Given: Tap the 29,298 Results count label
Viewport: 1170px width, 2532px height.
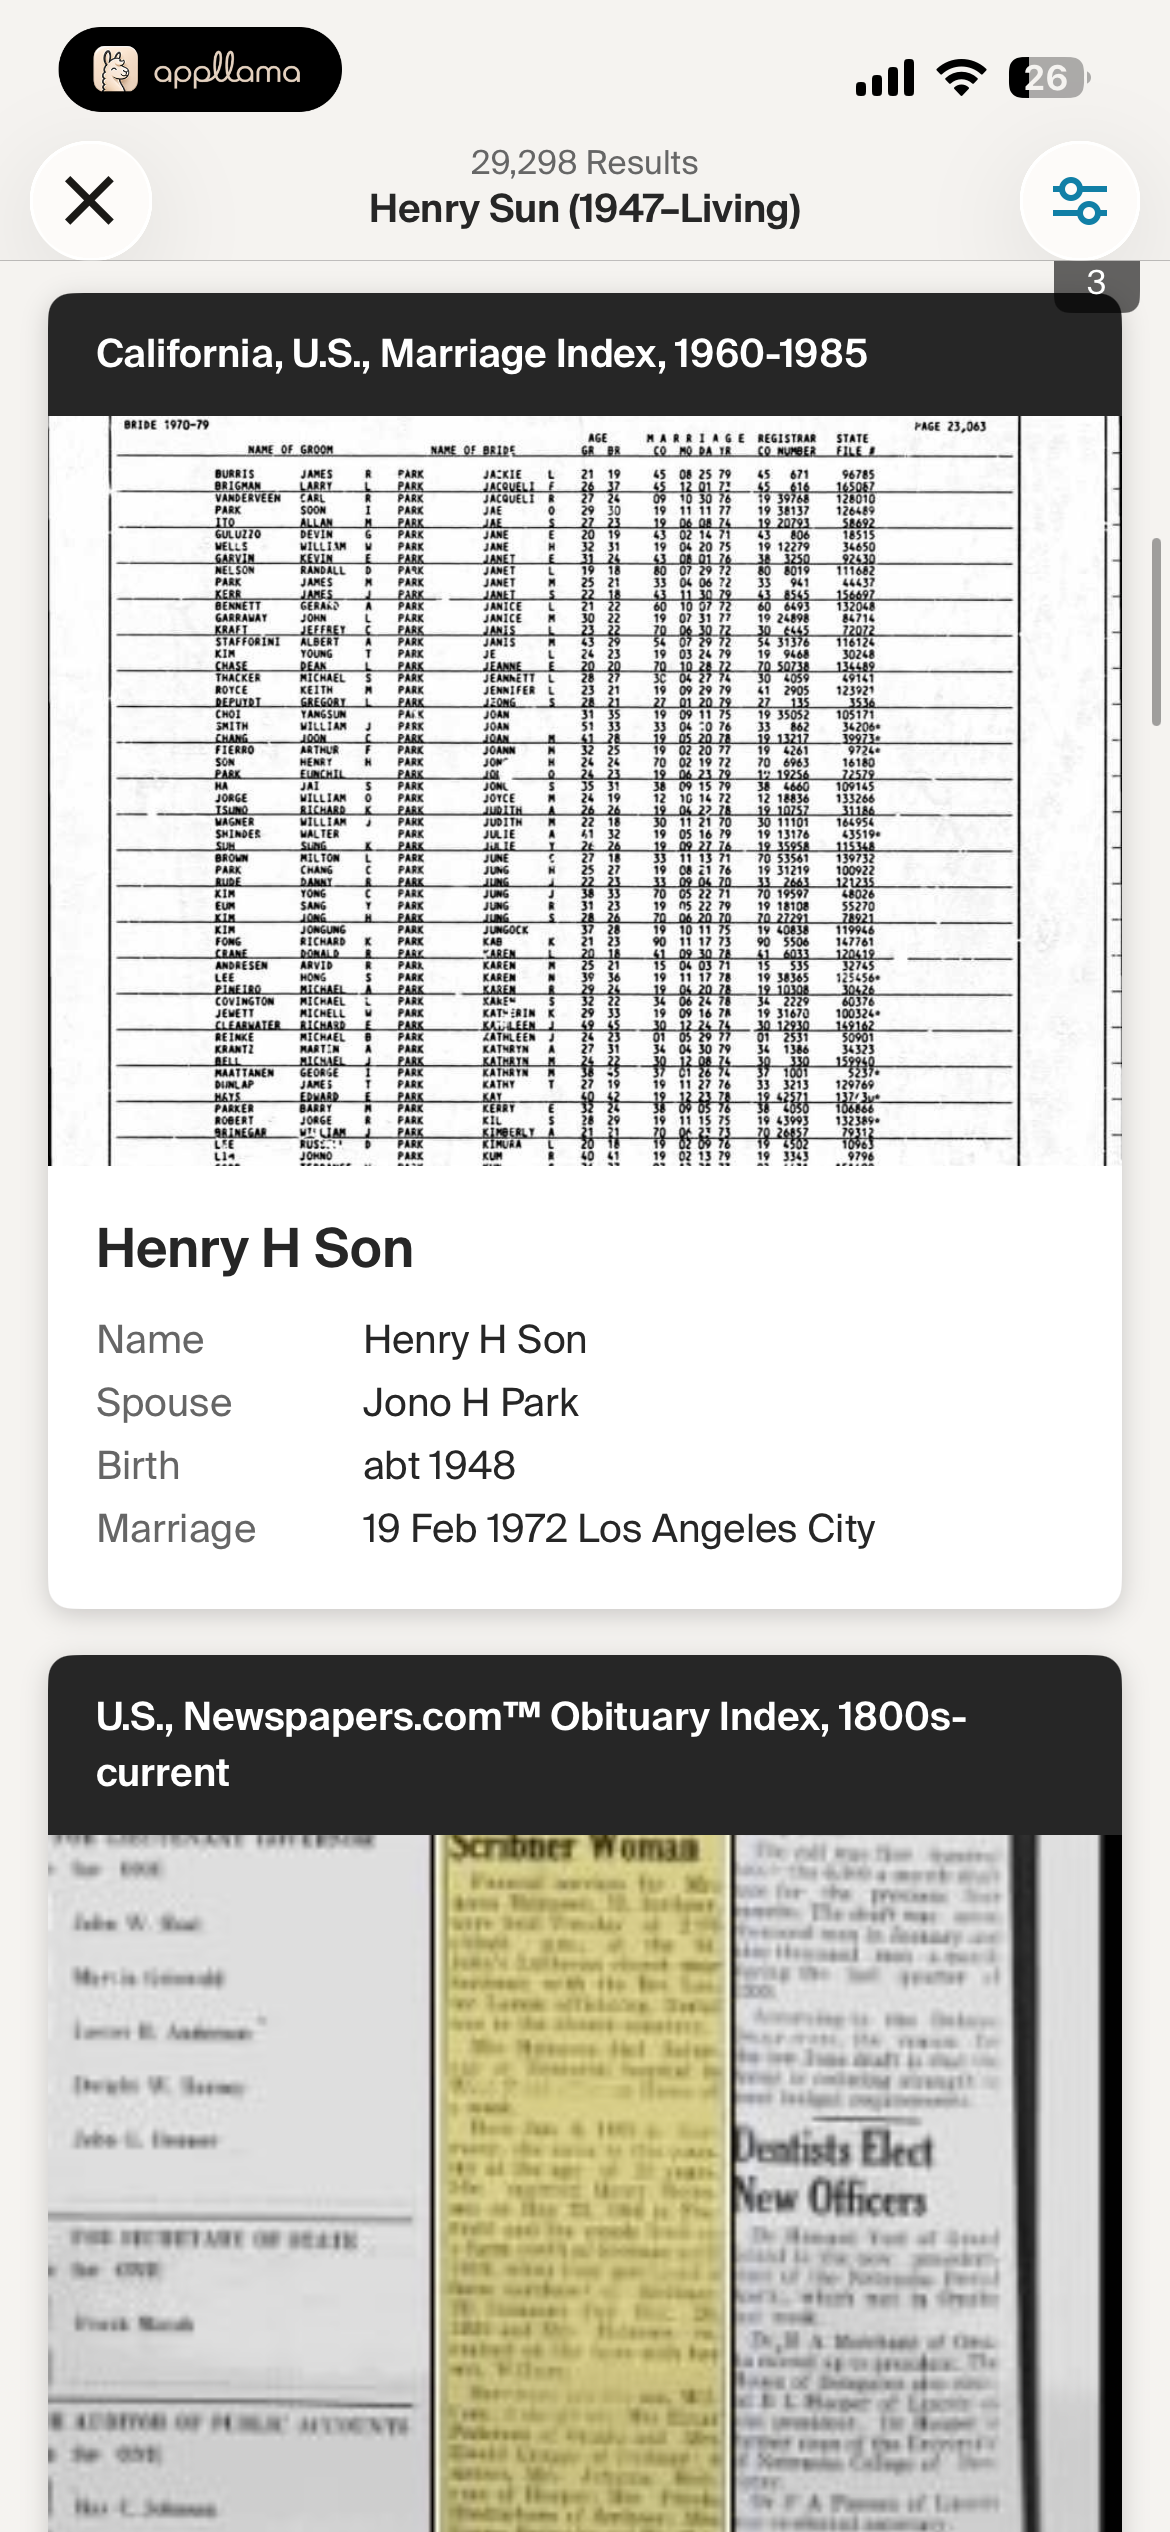Looking at the screenshot, I should (x=585, y=162).
